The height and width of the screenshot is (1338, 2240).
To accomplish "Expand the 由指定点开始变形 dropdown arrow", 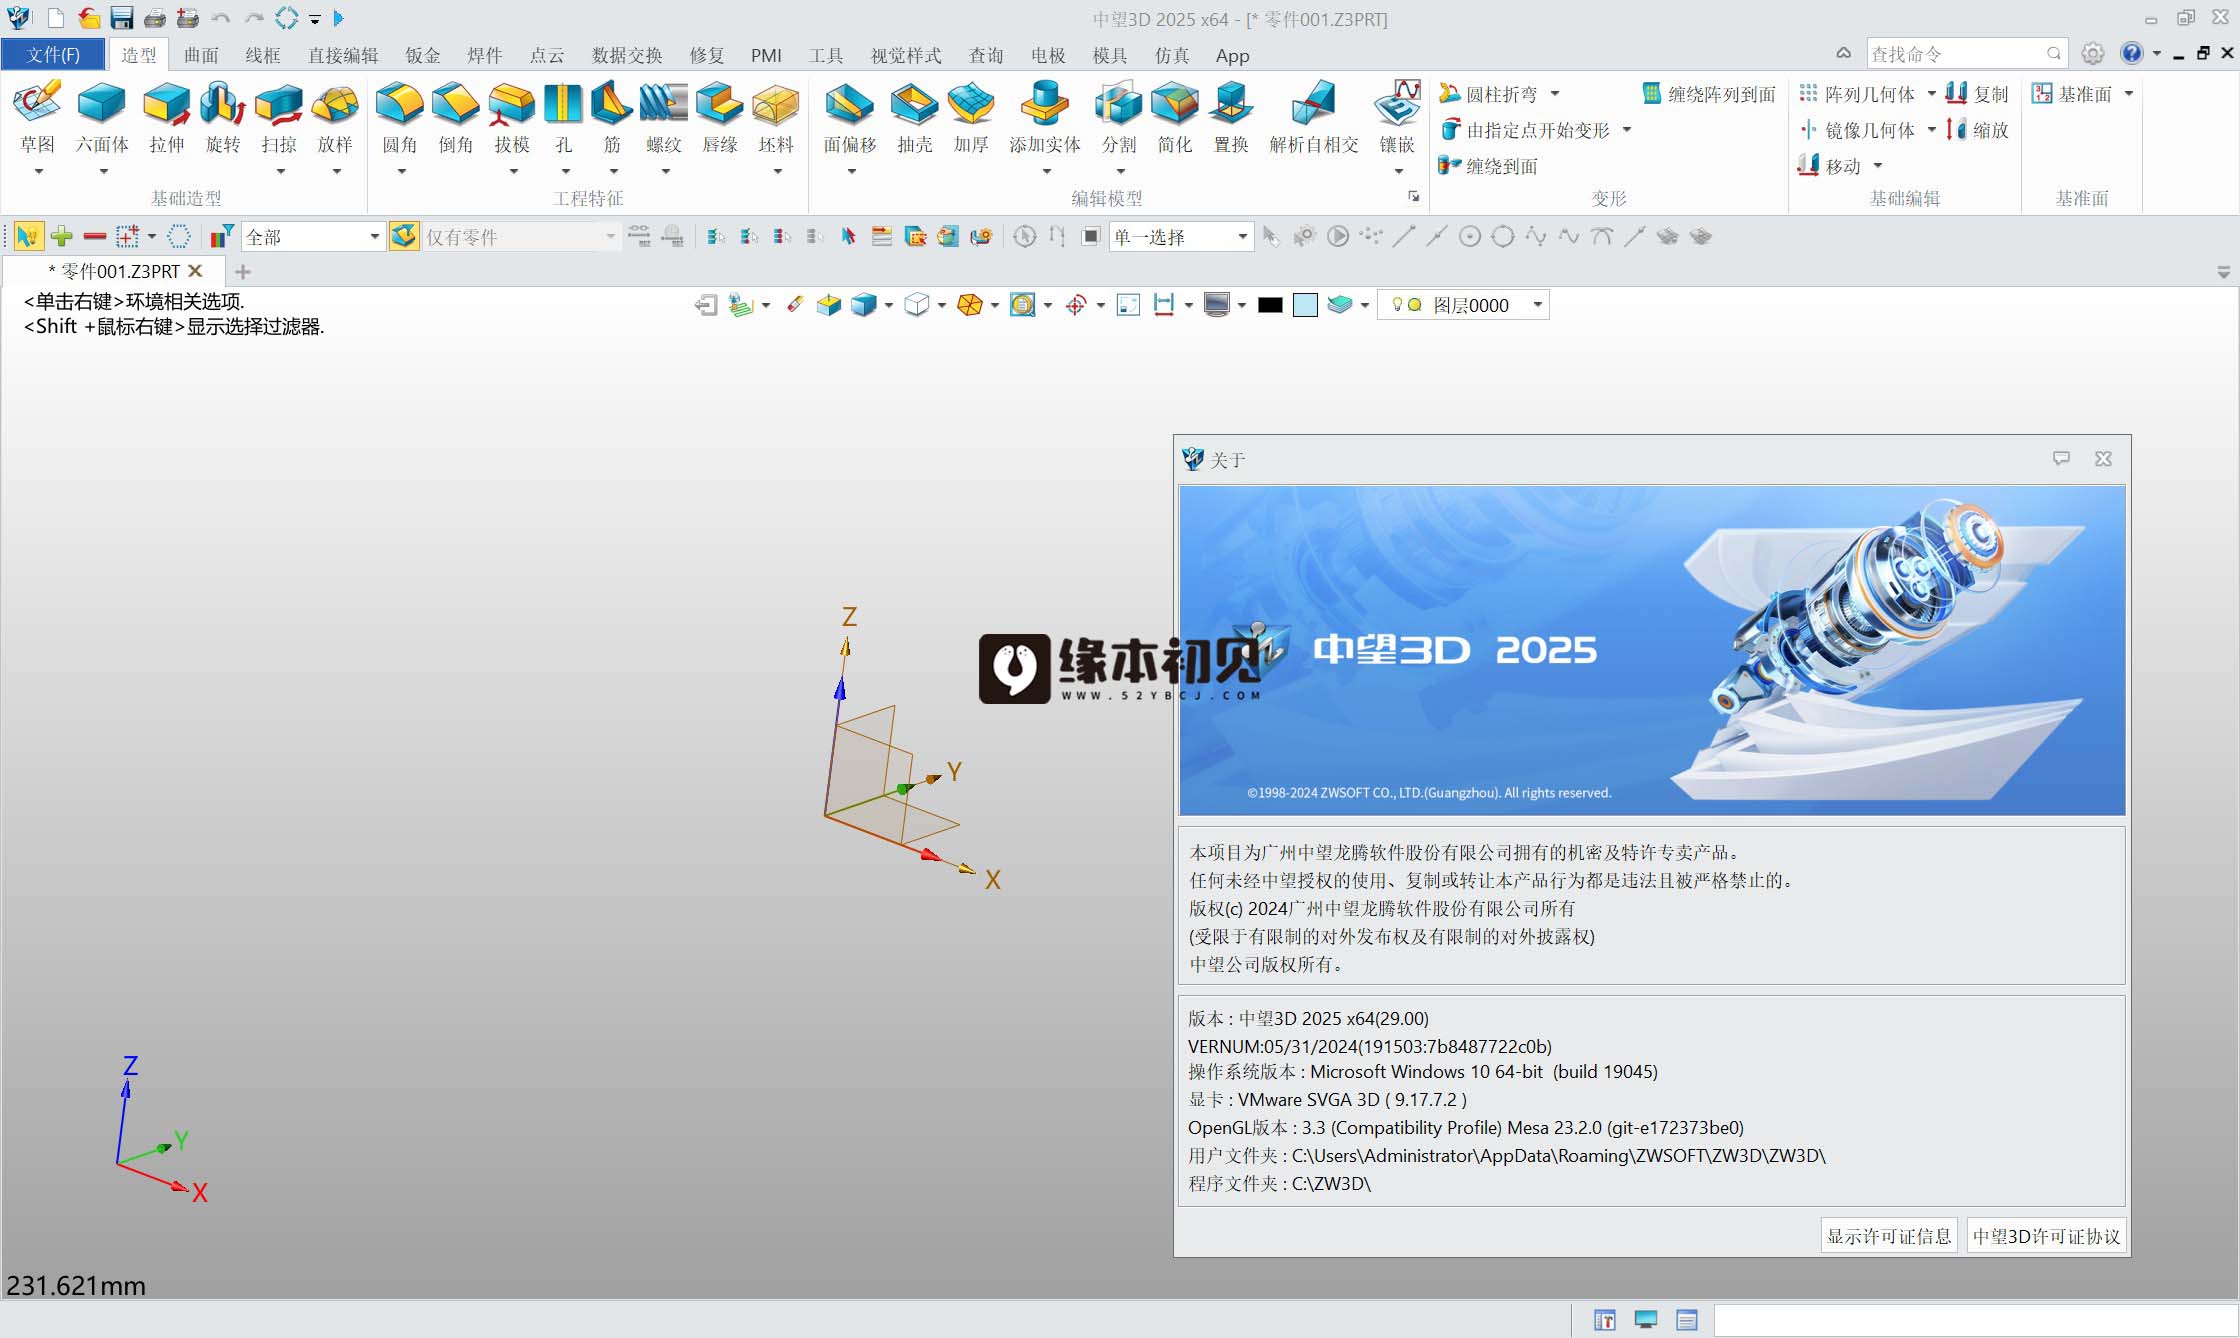I will [x=1627, y=130].
